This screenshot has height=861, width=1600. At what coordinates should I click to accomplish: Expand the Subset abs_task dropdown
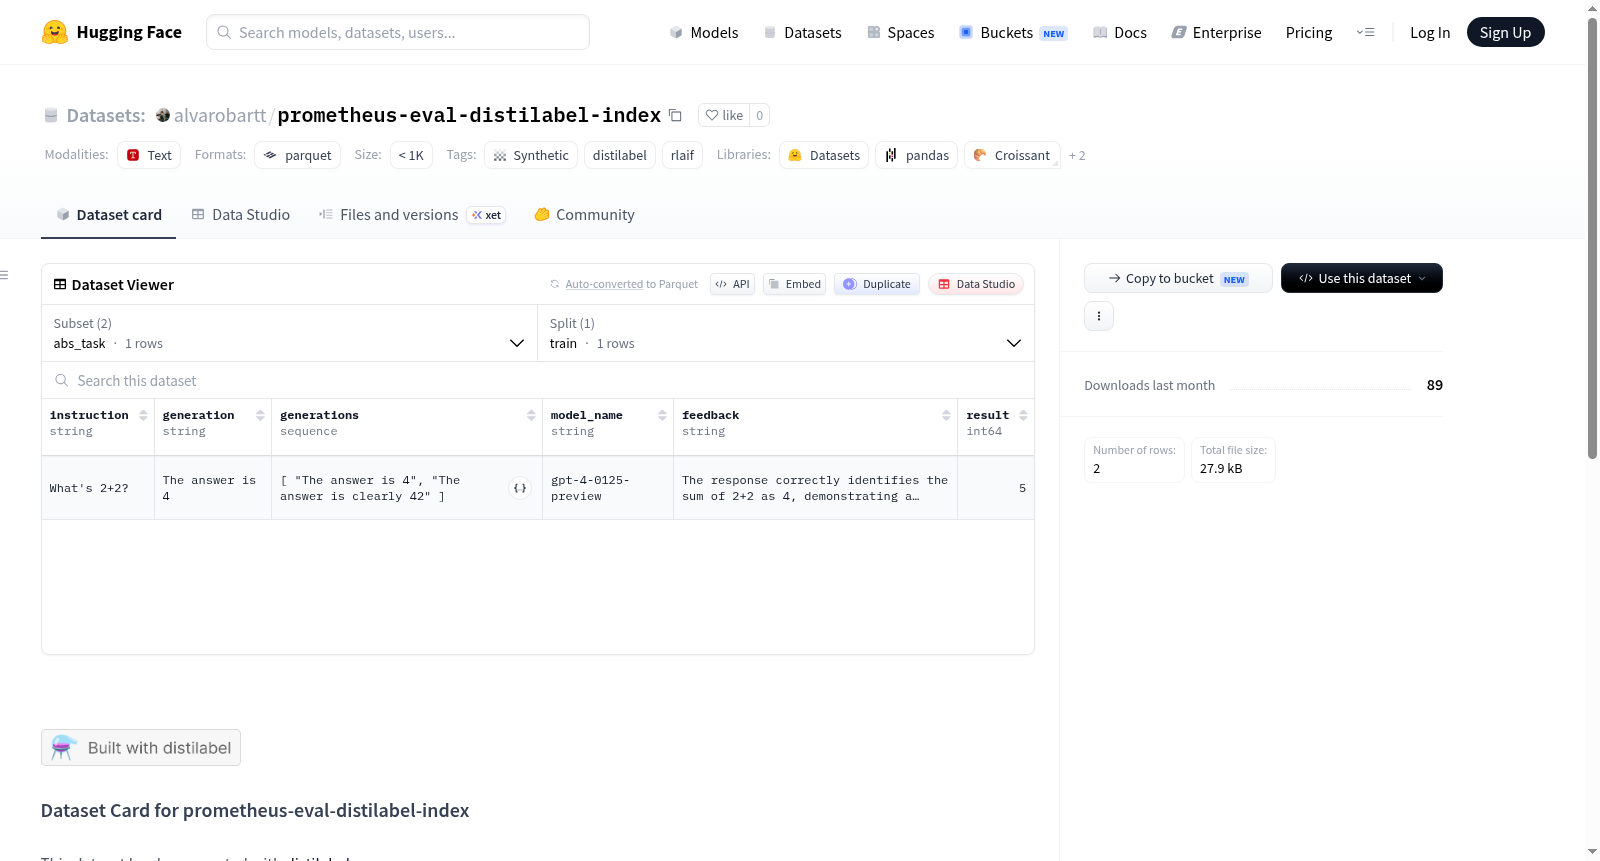[291, 333]
